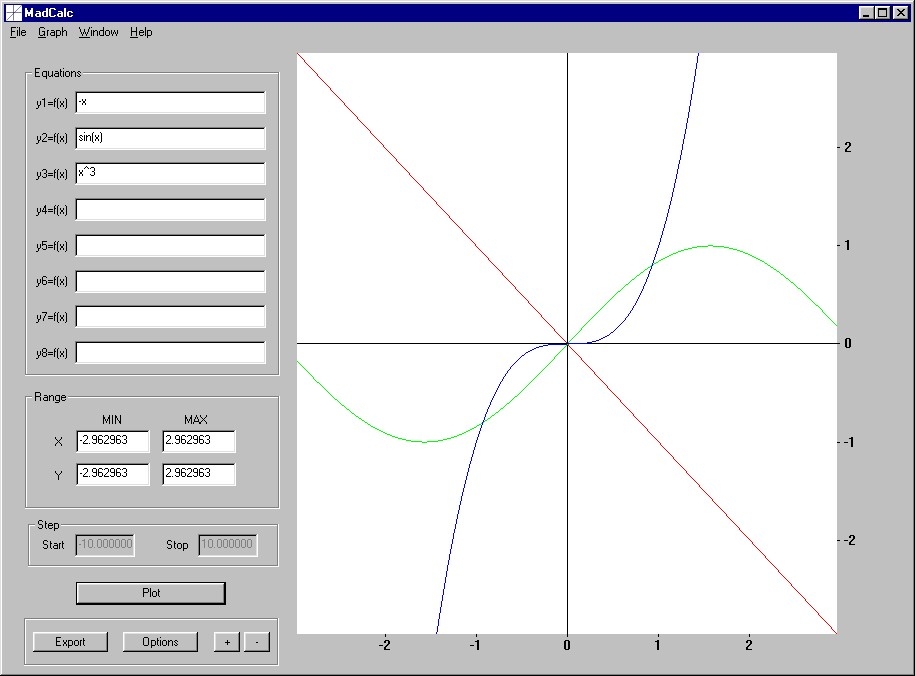This screenshot has width=915, height=676.
Task: Click the graph origin where axes cross
Action: (567, 344)
